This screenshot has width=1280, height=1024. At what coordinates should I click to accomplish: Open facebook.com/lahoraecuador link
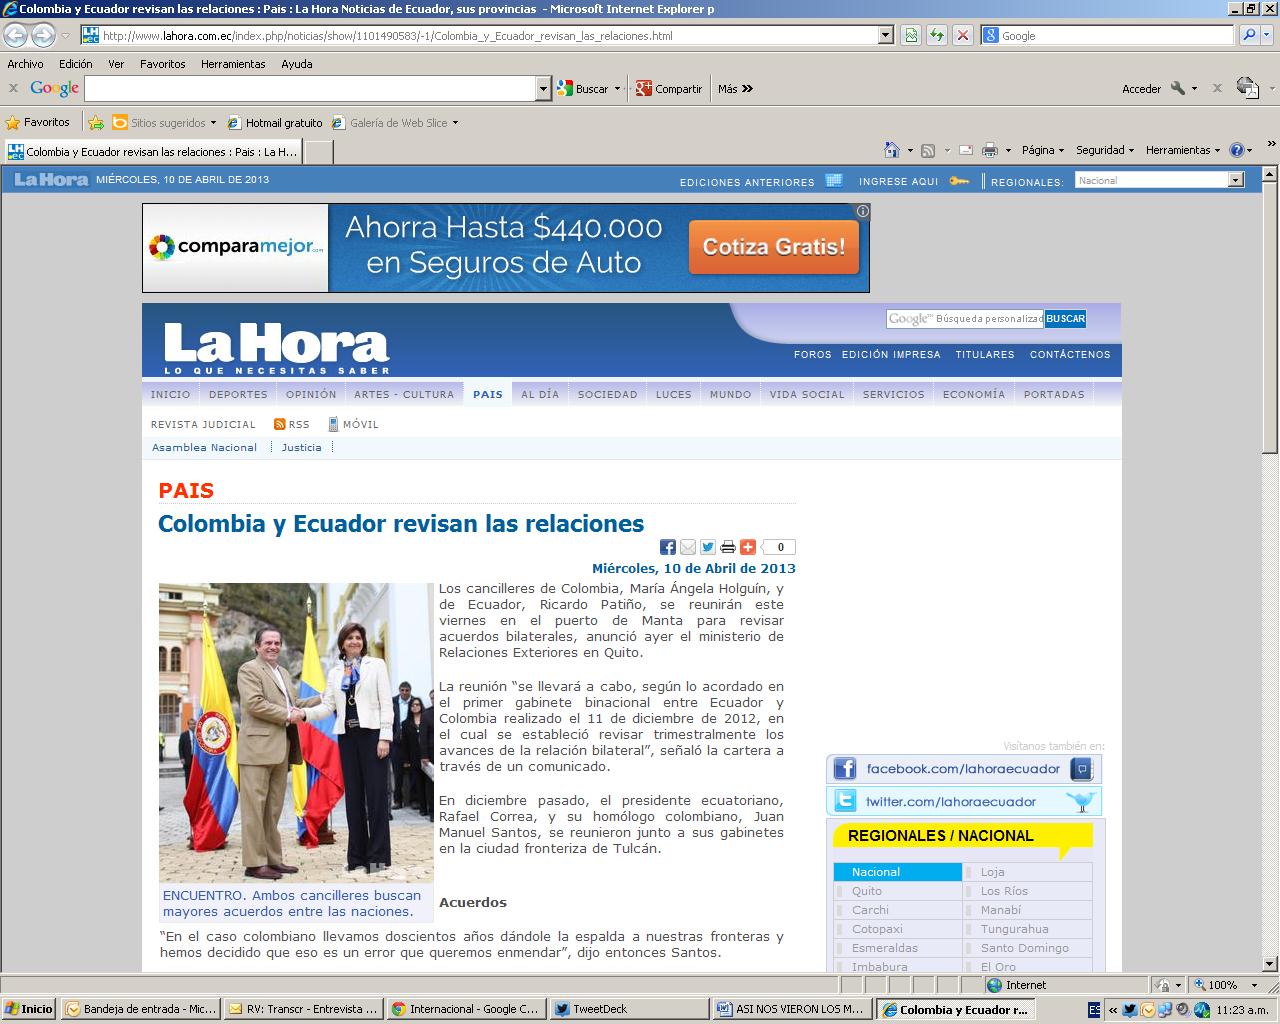(964, 769)
